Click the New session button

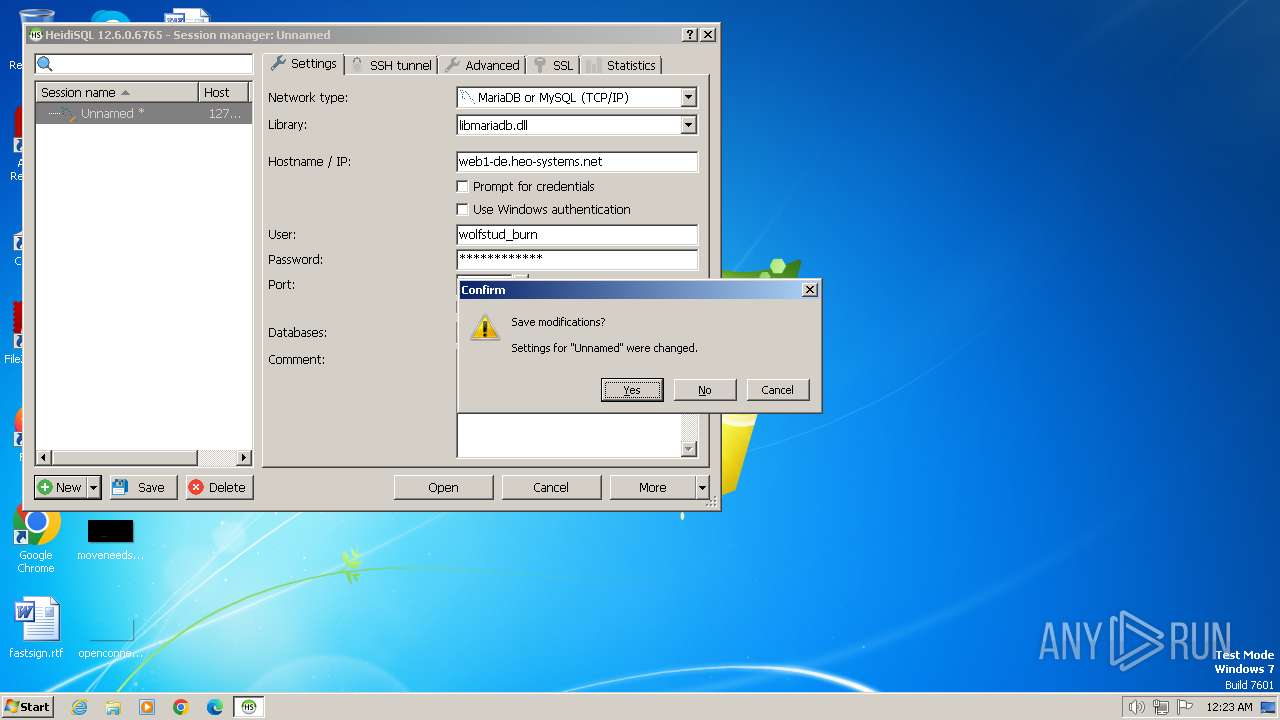click(x=60, y=487)
